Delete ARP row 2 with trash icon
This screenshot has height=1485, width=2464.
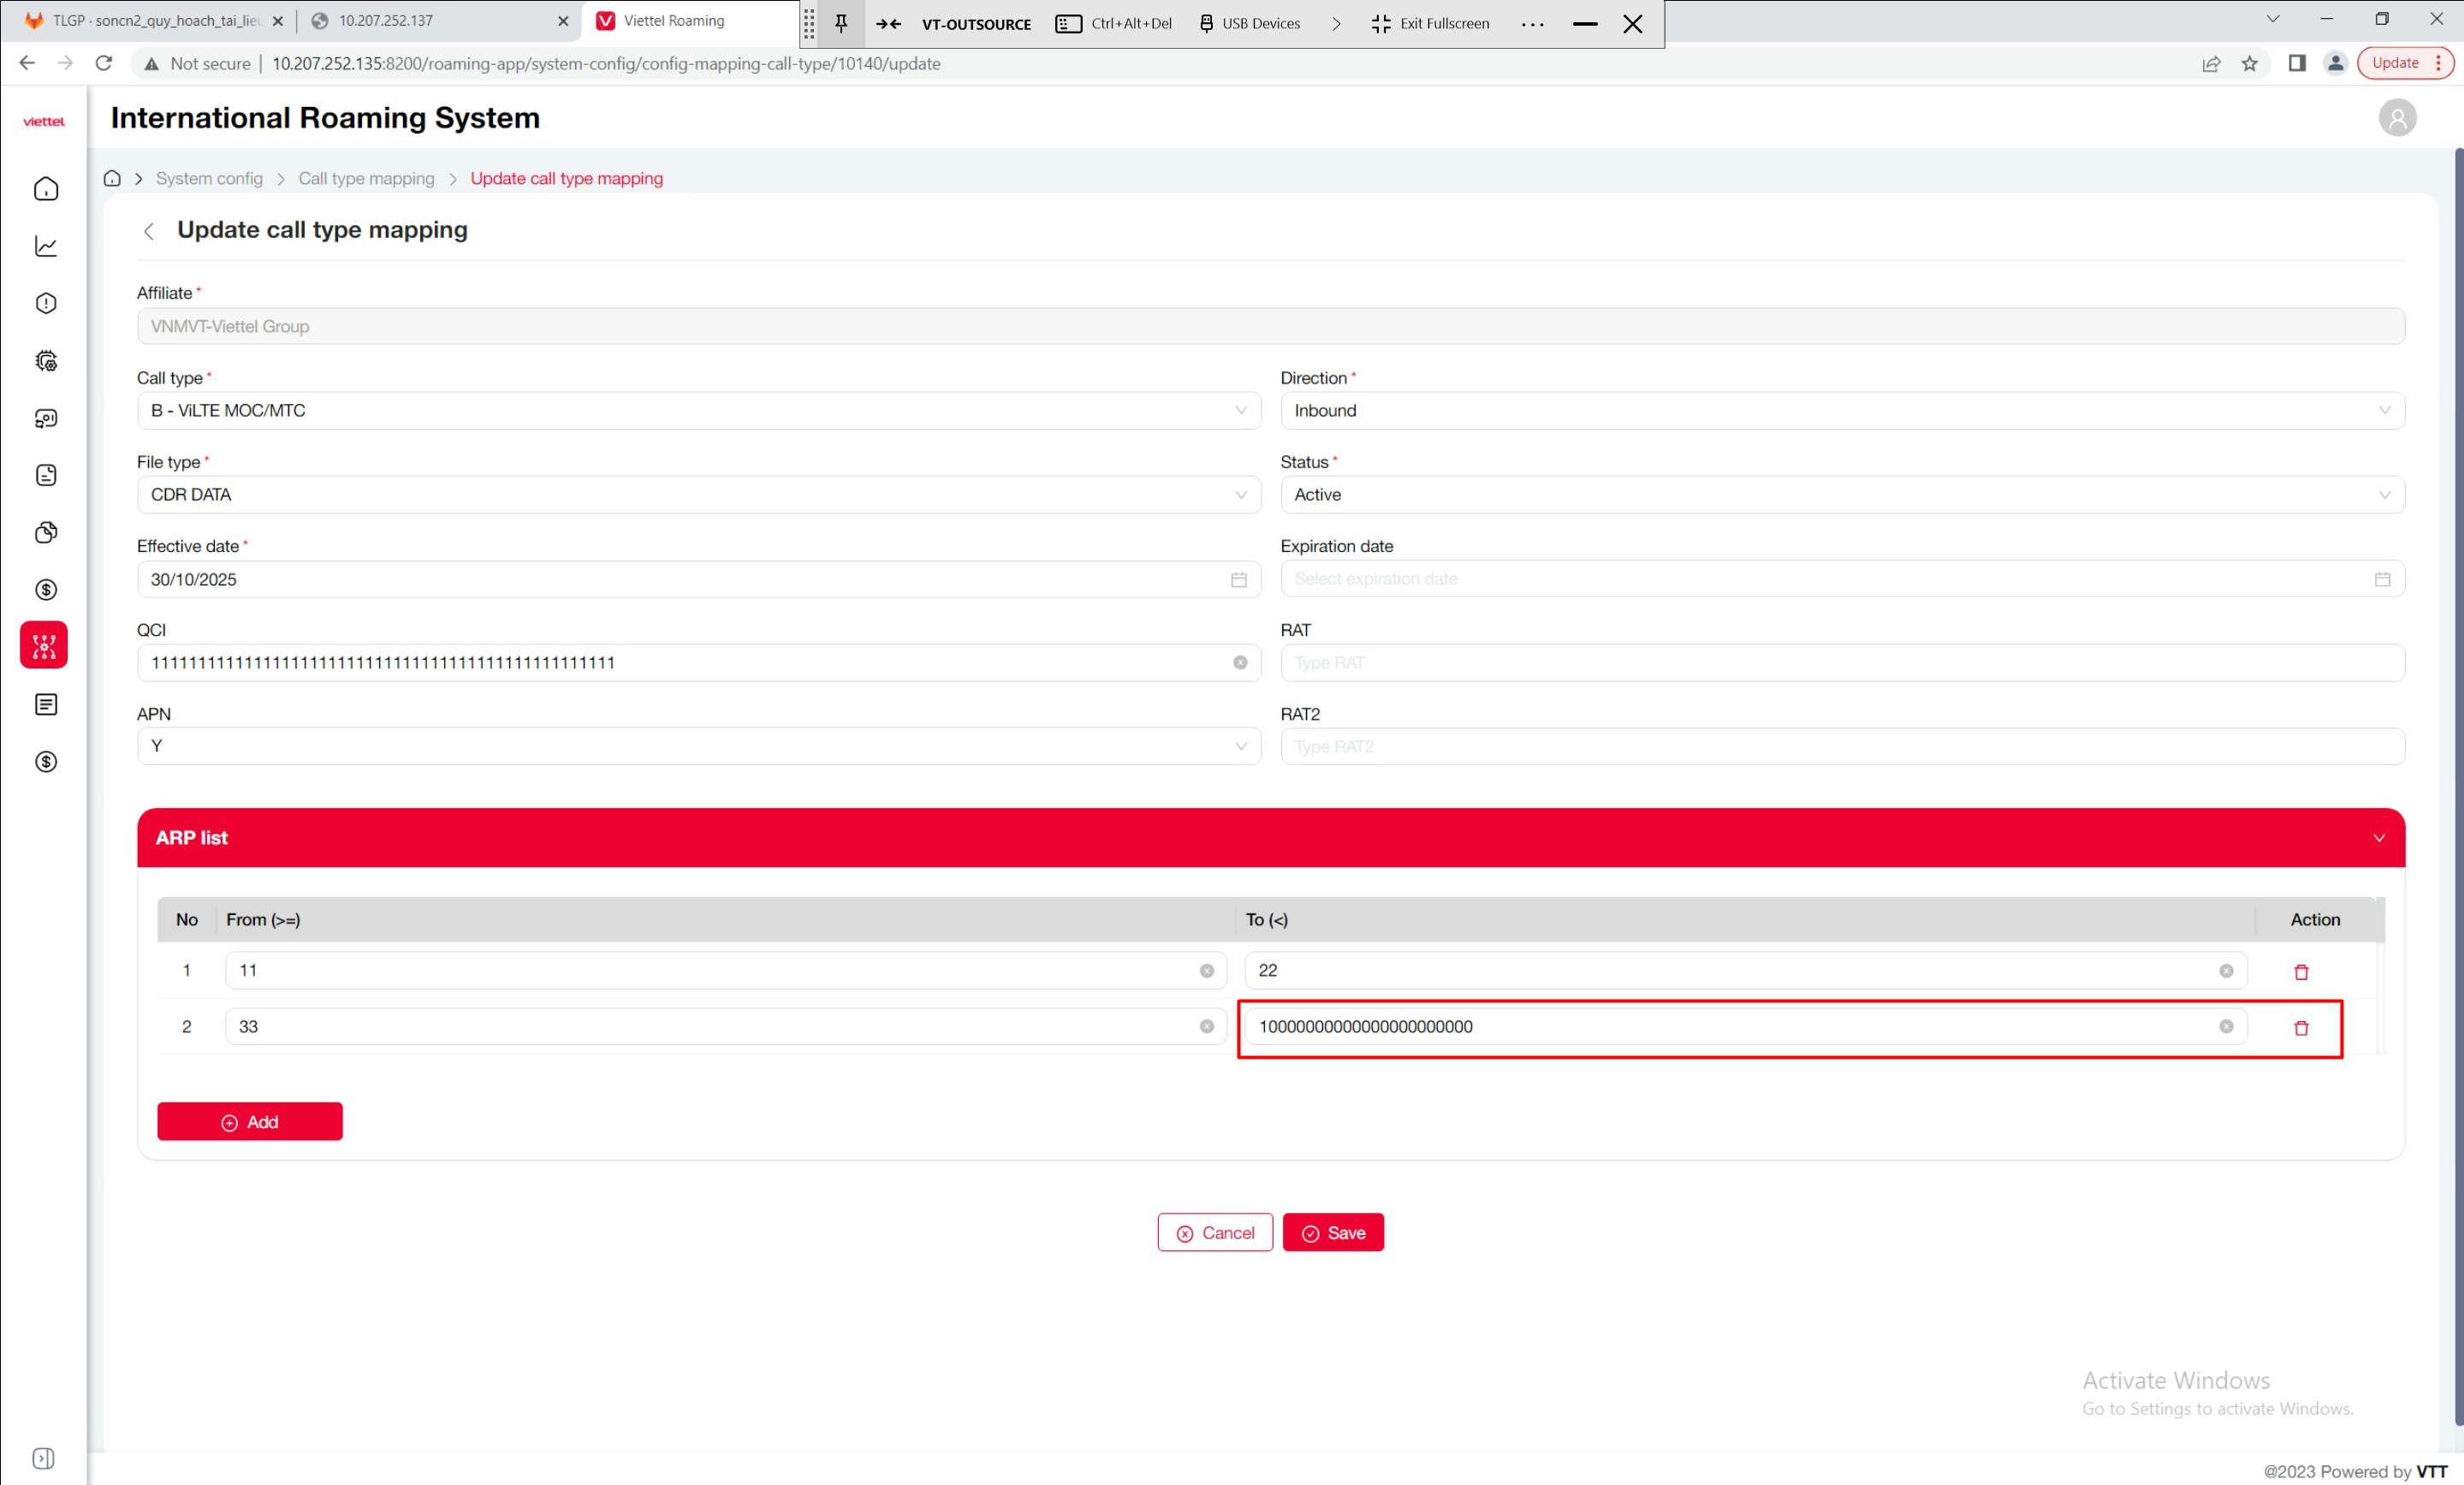(x=2300, y=1027)
